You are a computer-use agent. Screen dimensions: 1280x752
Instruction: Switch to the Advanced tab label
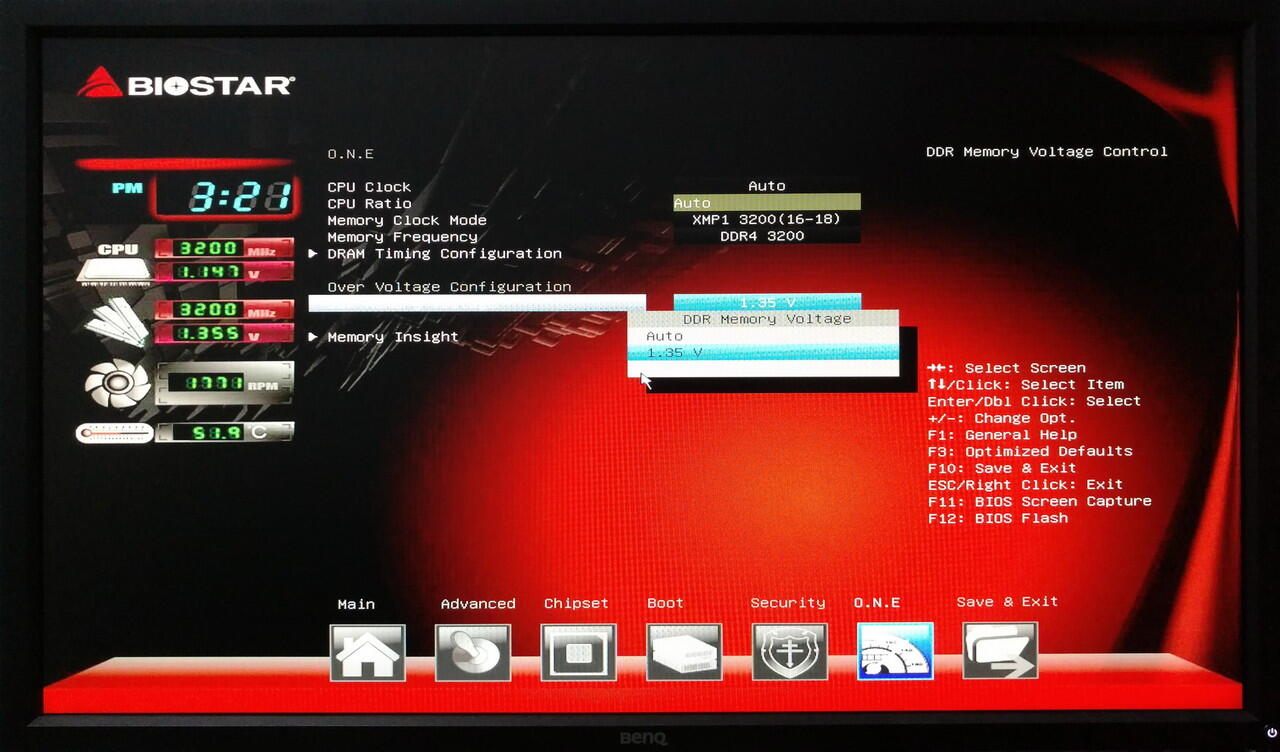pos(478,604)
